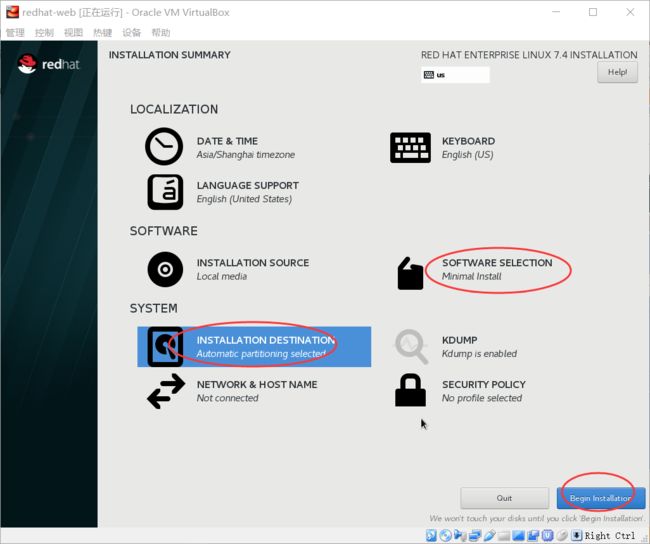Open the 设备 menu
The width and height of the screenshot is (650, 544).
(x=131, y=32)
